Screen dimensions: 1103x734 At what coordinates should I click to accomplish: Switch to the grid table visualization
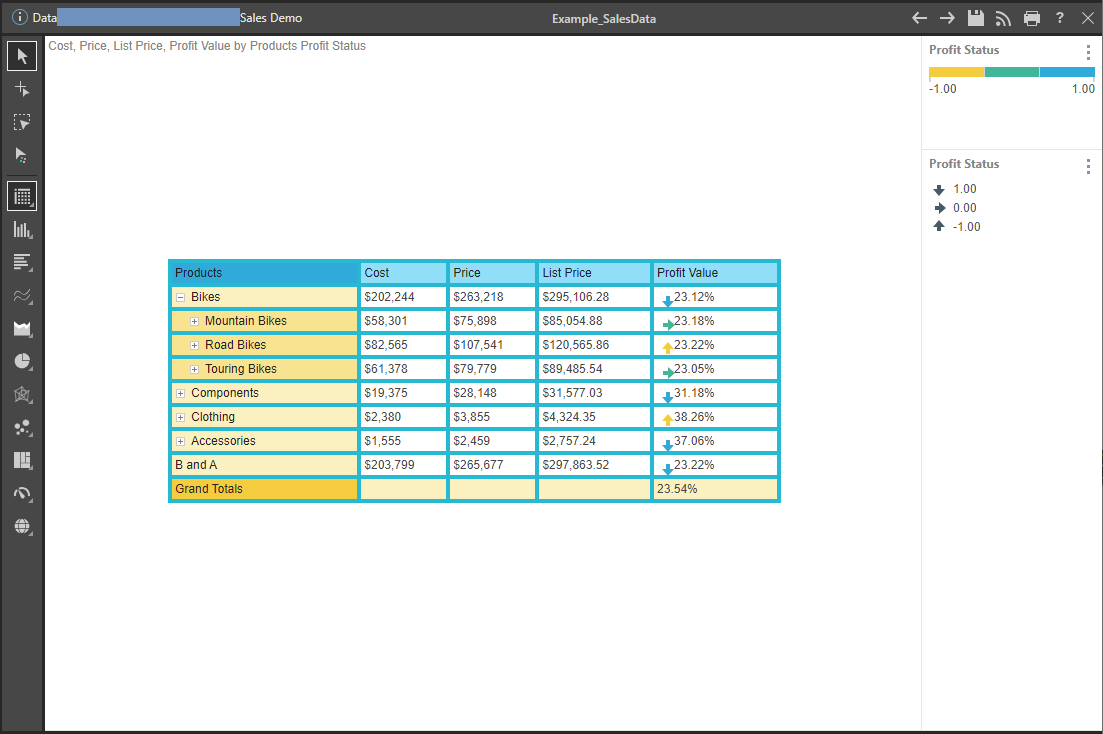click(x=22, y=196)
